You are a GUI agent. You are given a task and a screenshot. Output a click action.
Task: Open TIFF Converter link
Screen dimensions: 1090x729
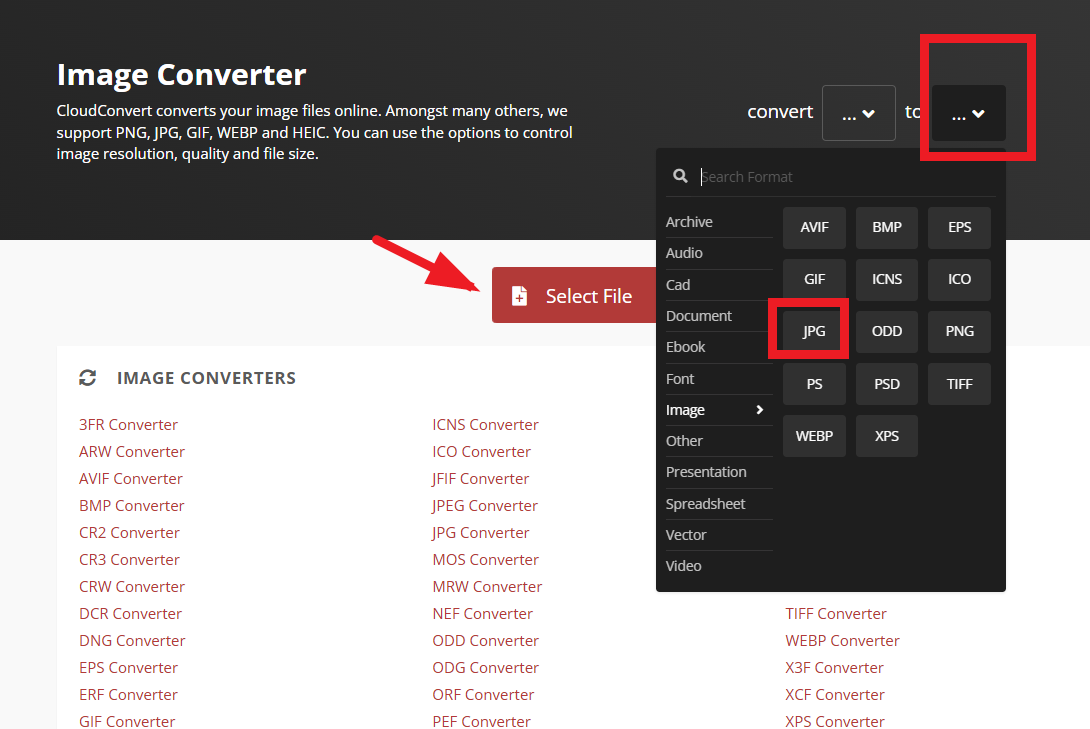[x=836, y=614]
